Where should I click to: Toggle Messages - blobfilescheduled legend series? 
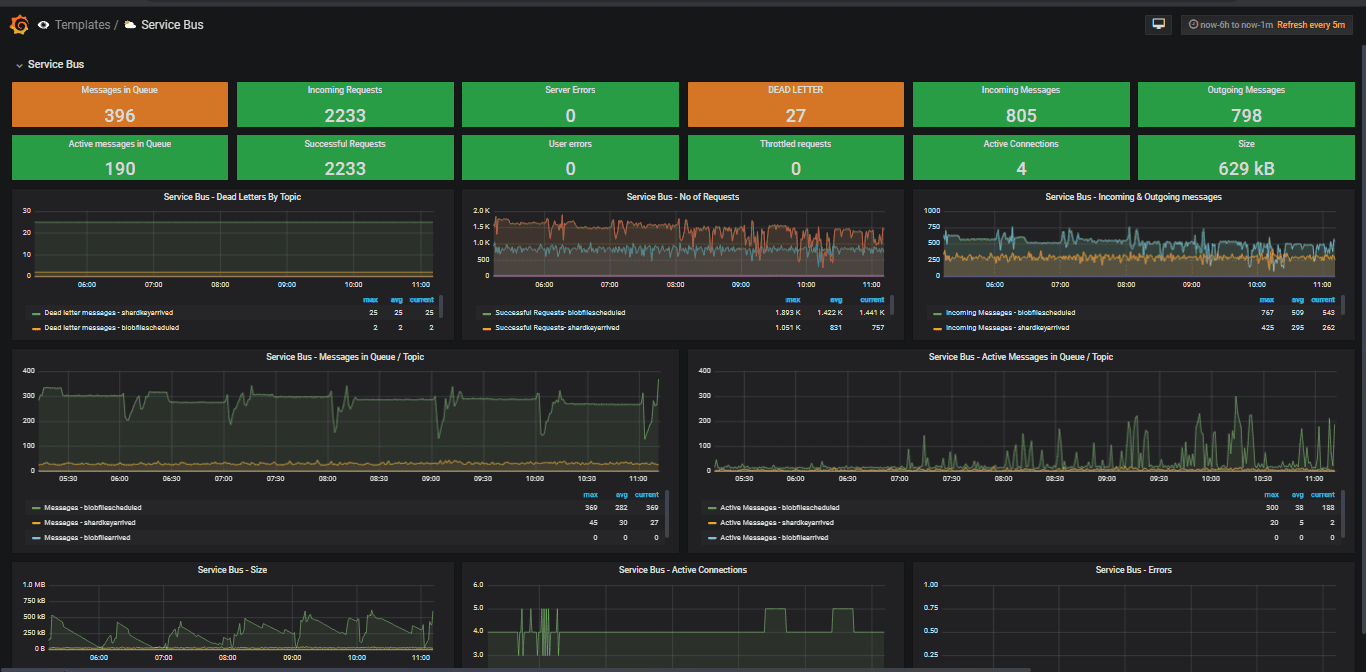point(92,507)
